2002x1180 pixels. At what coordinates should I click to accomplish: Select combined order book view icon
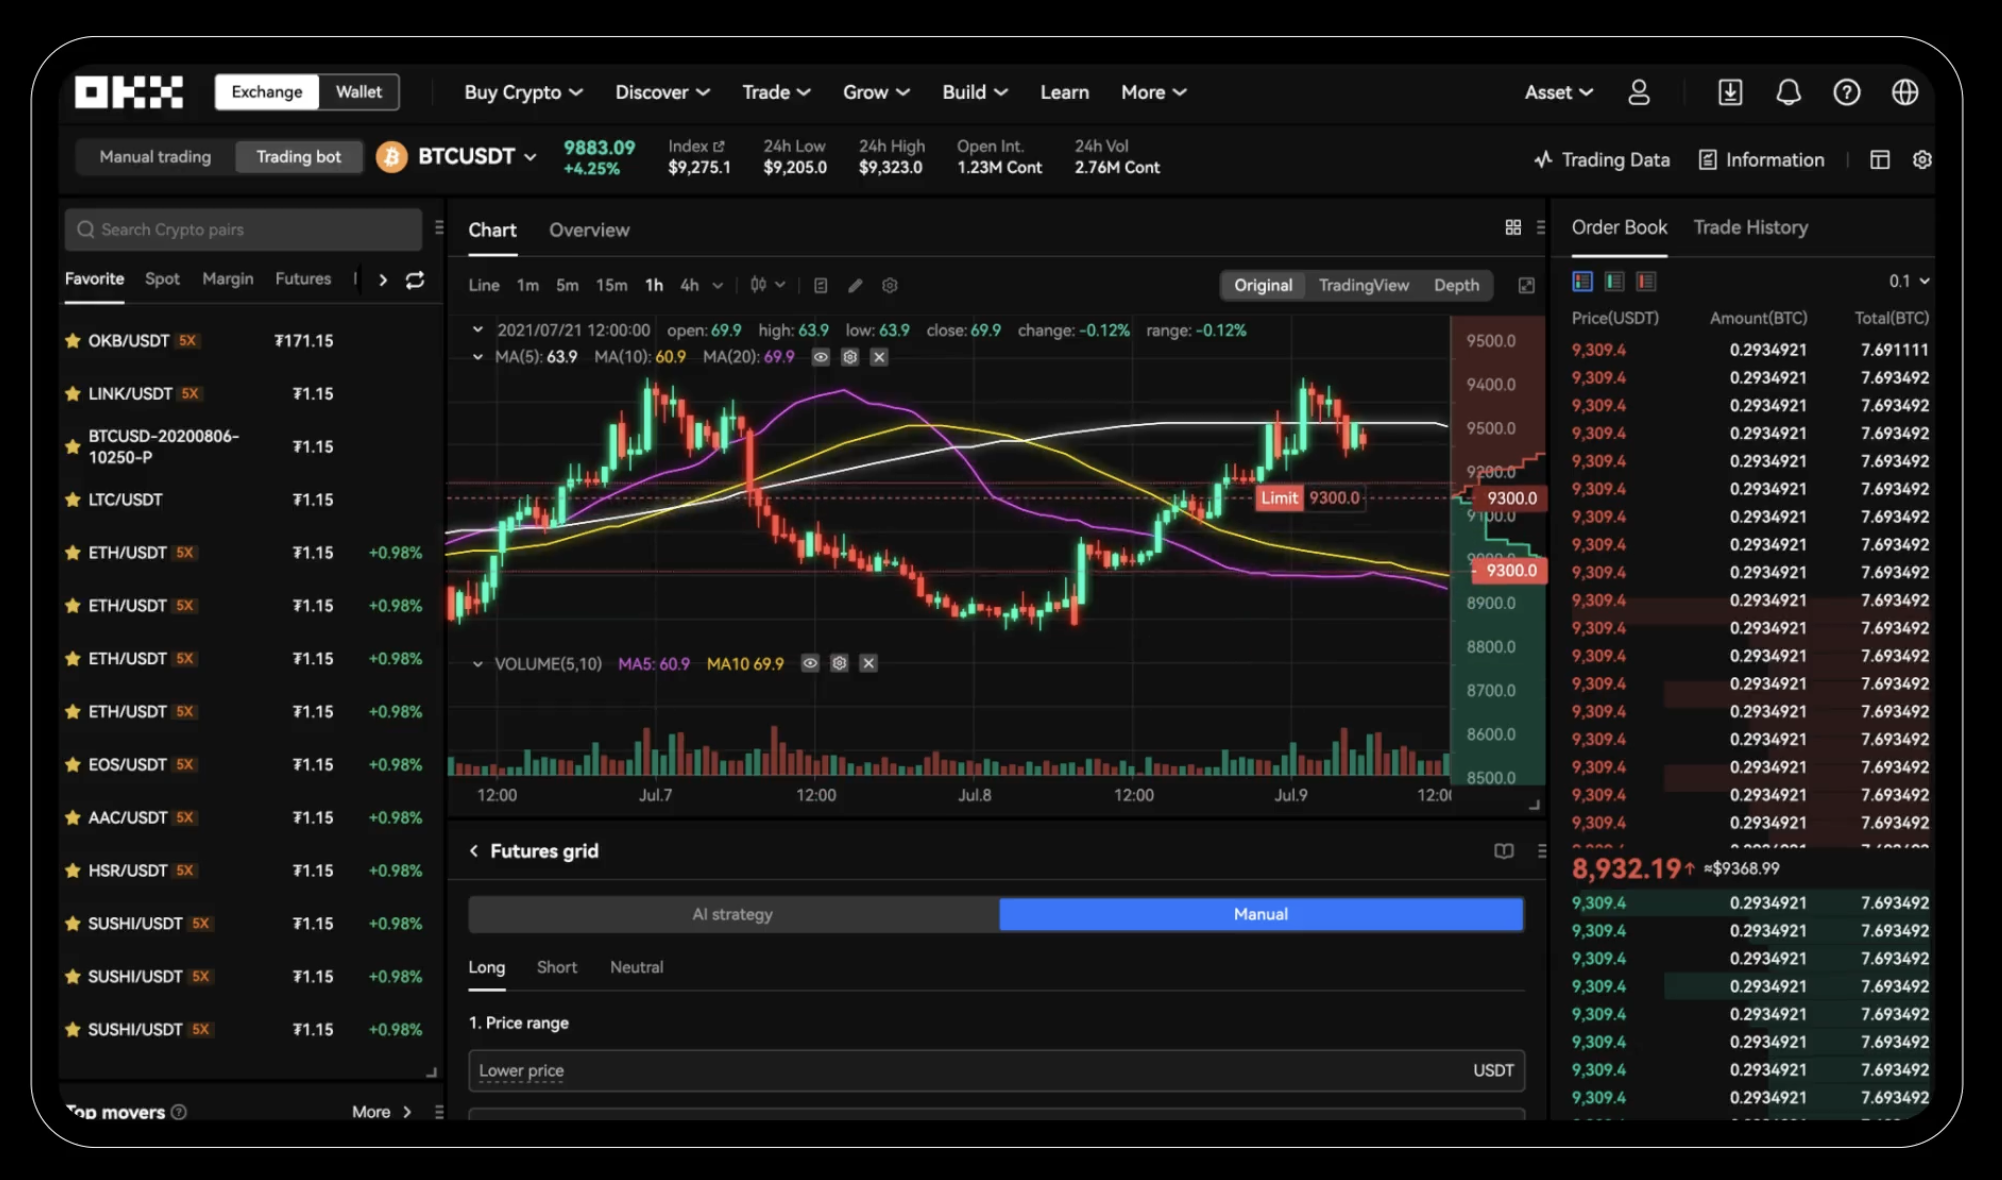pyautogui.click(x=1582, y=282)
